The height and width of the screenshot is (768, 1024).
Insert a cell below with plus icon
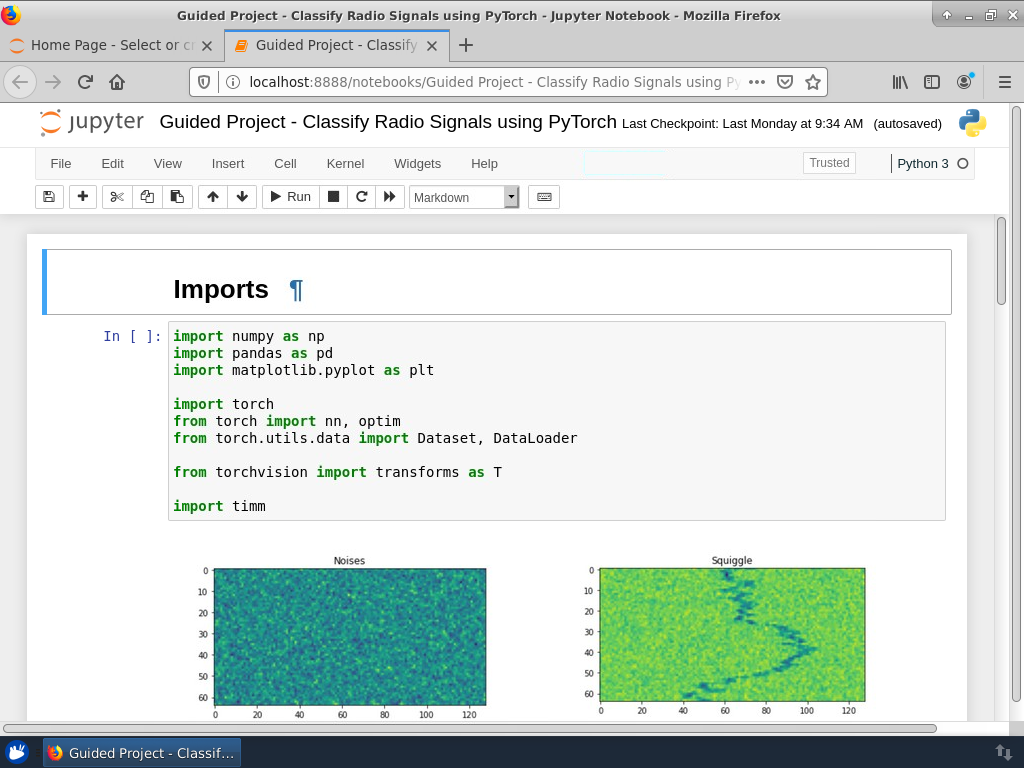point(83,197)
